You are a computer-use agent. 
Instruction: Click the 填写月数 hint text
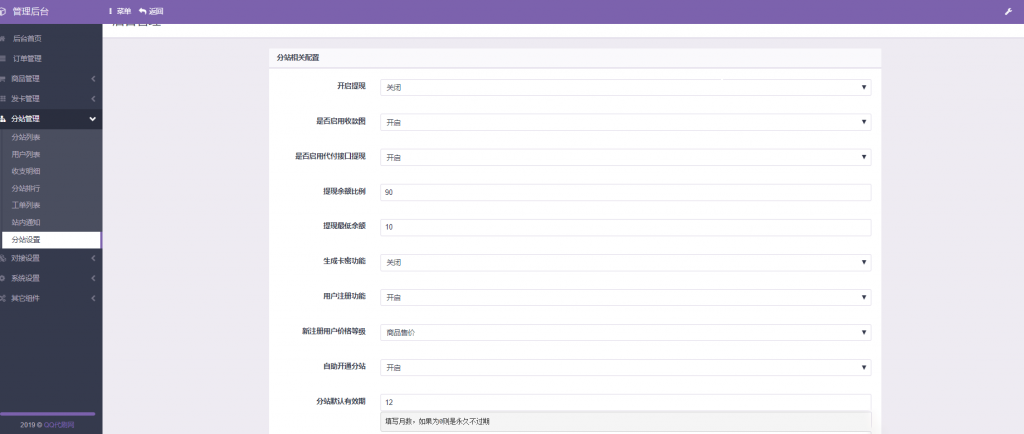point(438,422)
